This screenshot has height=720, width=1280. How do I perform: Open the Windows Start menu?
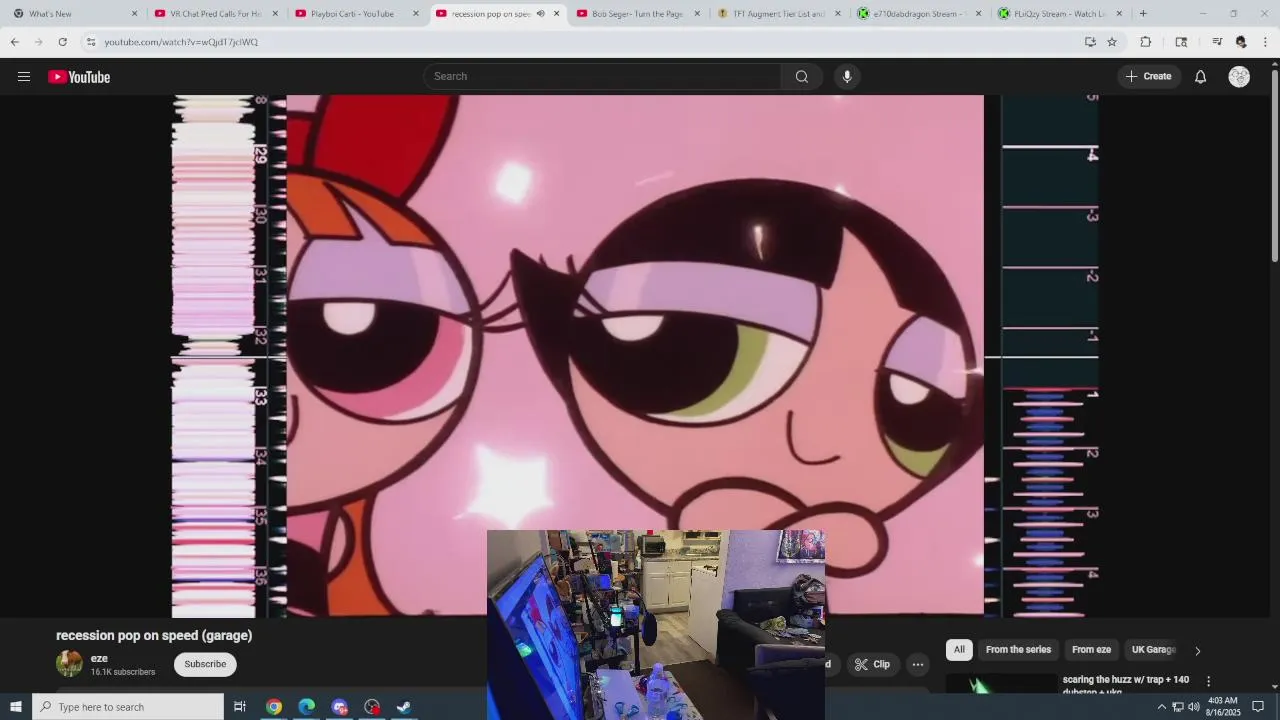tap(15, 707)
